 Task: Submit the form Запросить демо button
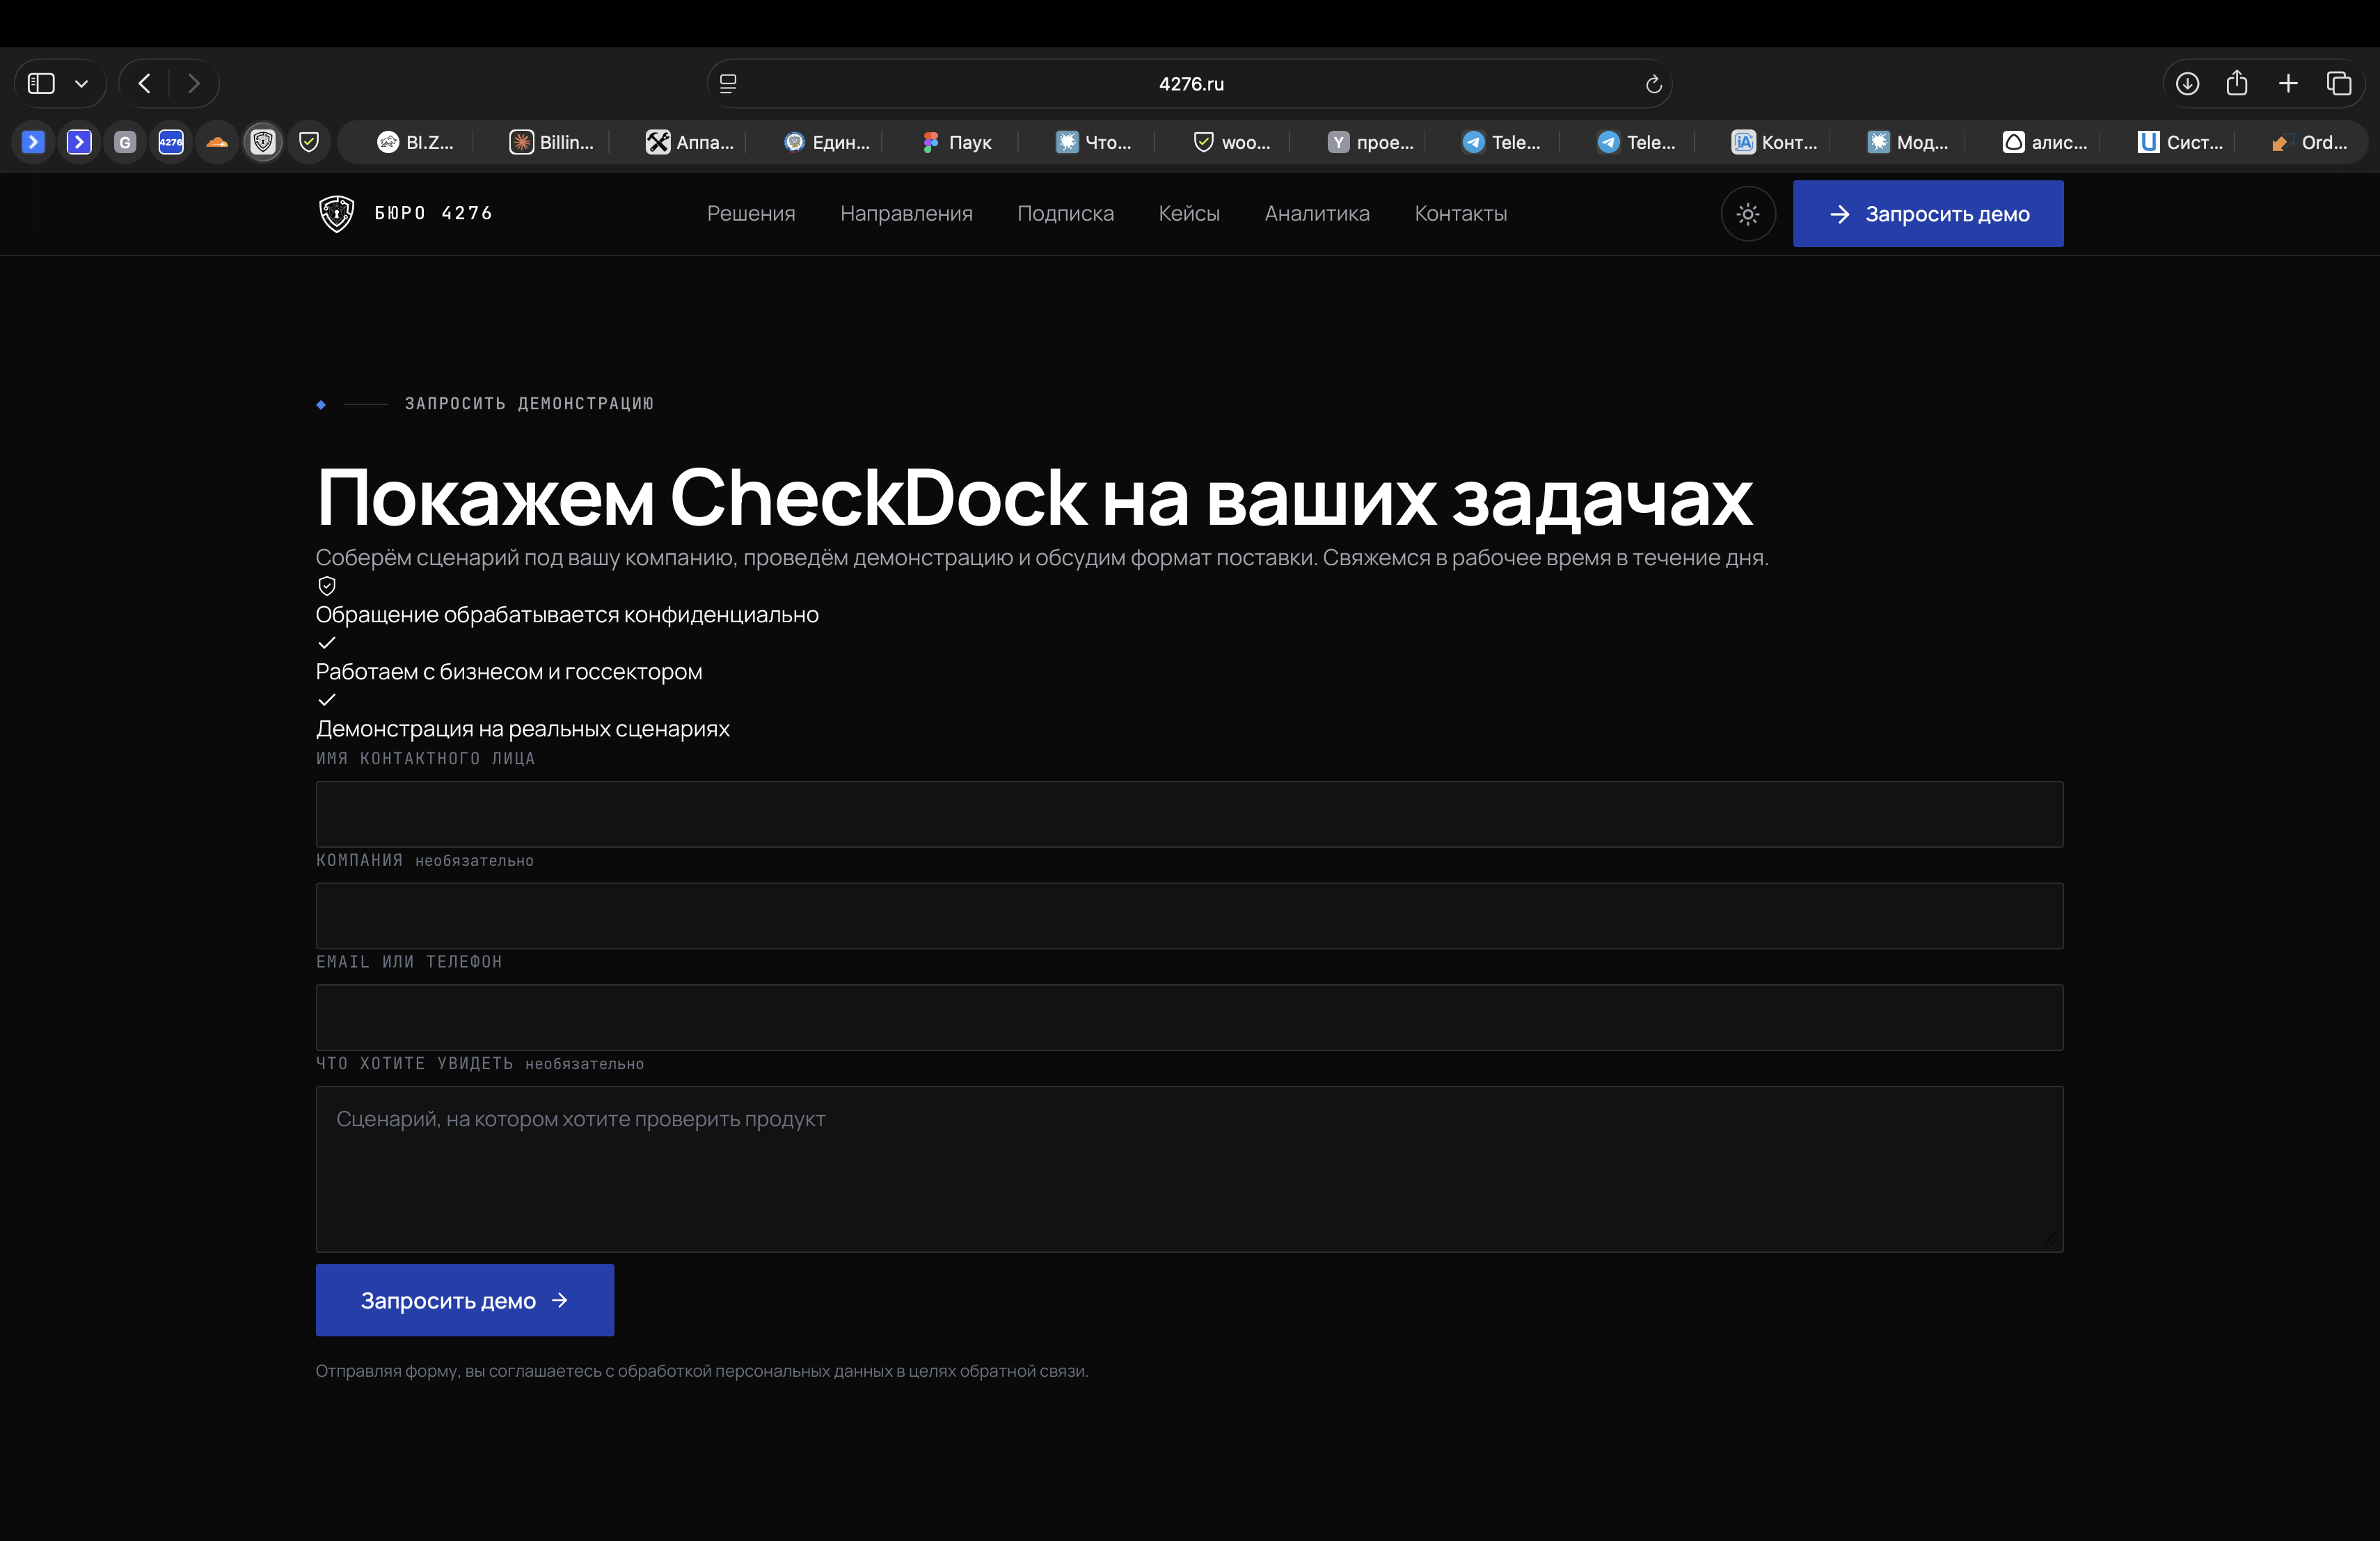pos(465,1300)
